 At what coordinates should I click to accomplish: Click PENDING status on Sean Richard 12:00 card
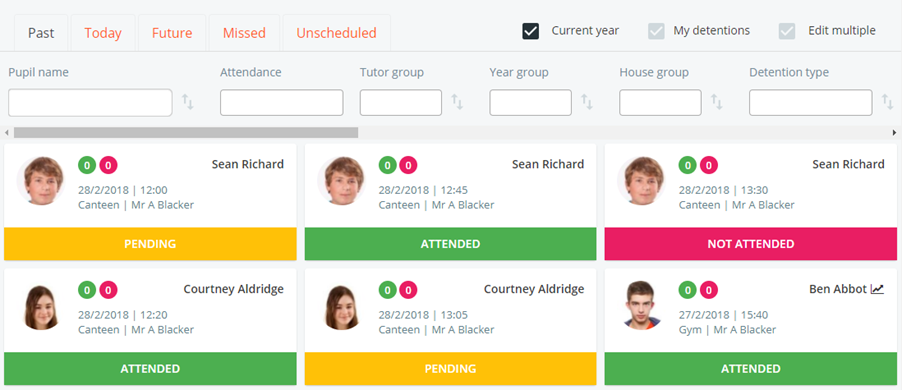coord(150,244)
